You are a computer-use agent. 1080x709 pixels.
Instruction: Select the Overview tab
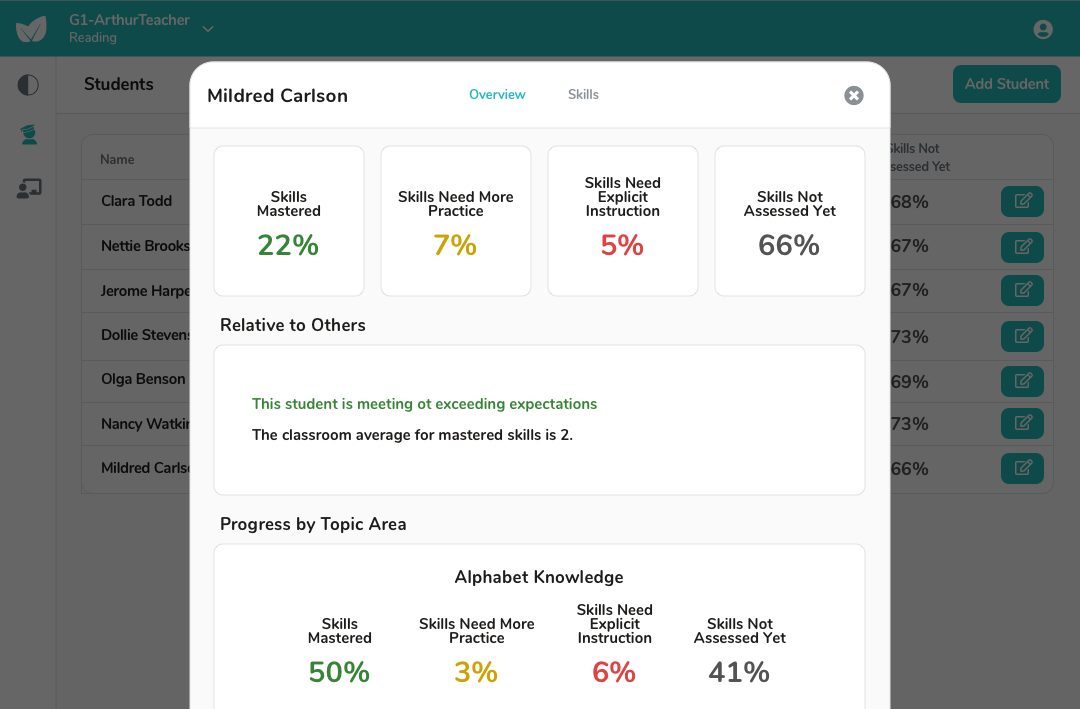[x=497, y=94]
